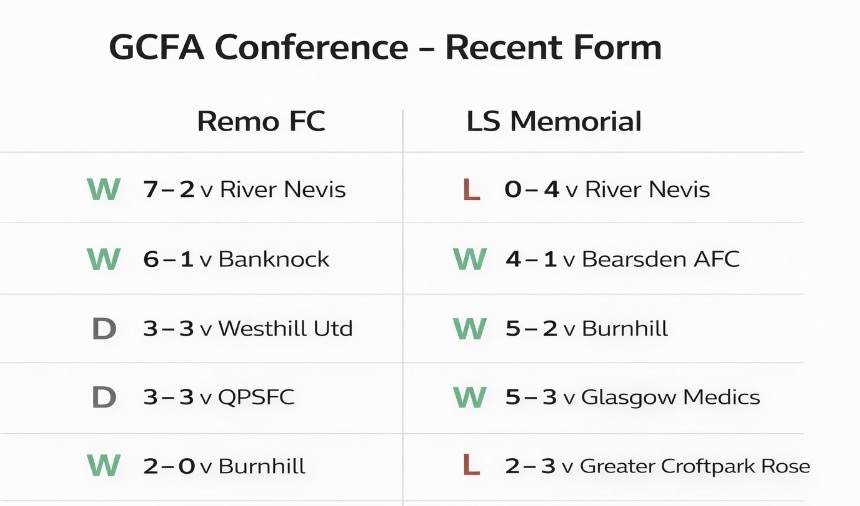Image resolution: width=860 pixels, height=506 pixels.
Task: Click the red L beside 0-4 River Nevis
Action: coord(471,189)
